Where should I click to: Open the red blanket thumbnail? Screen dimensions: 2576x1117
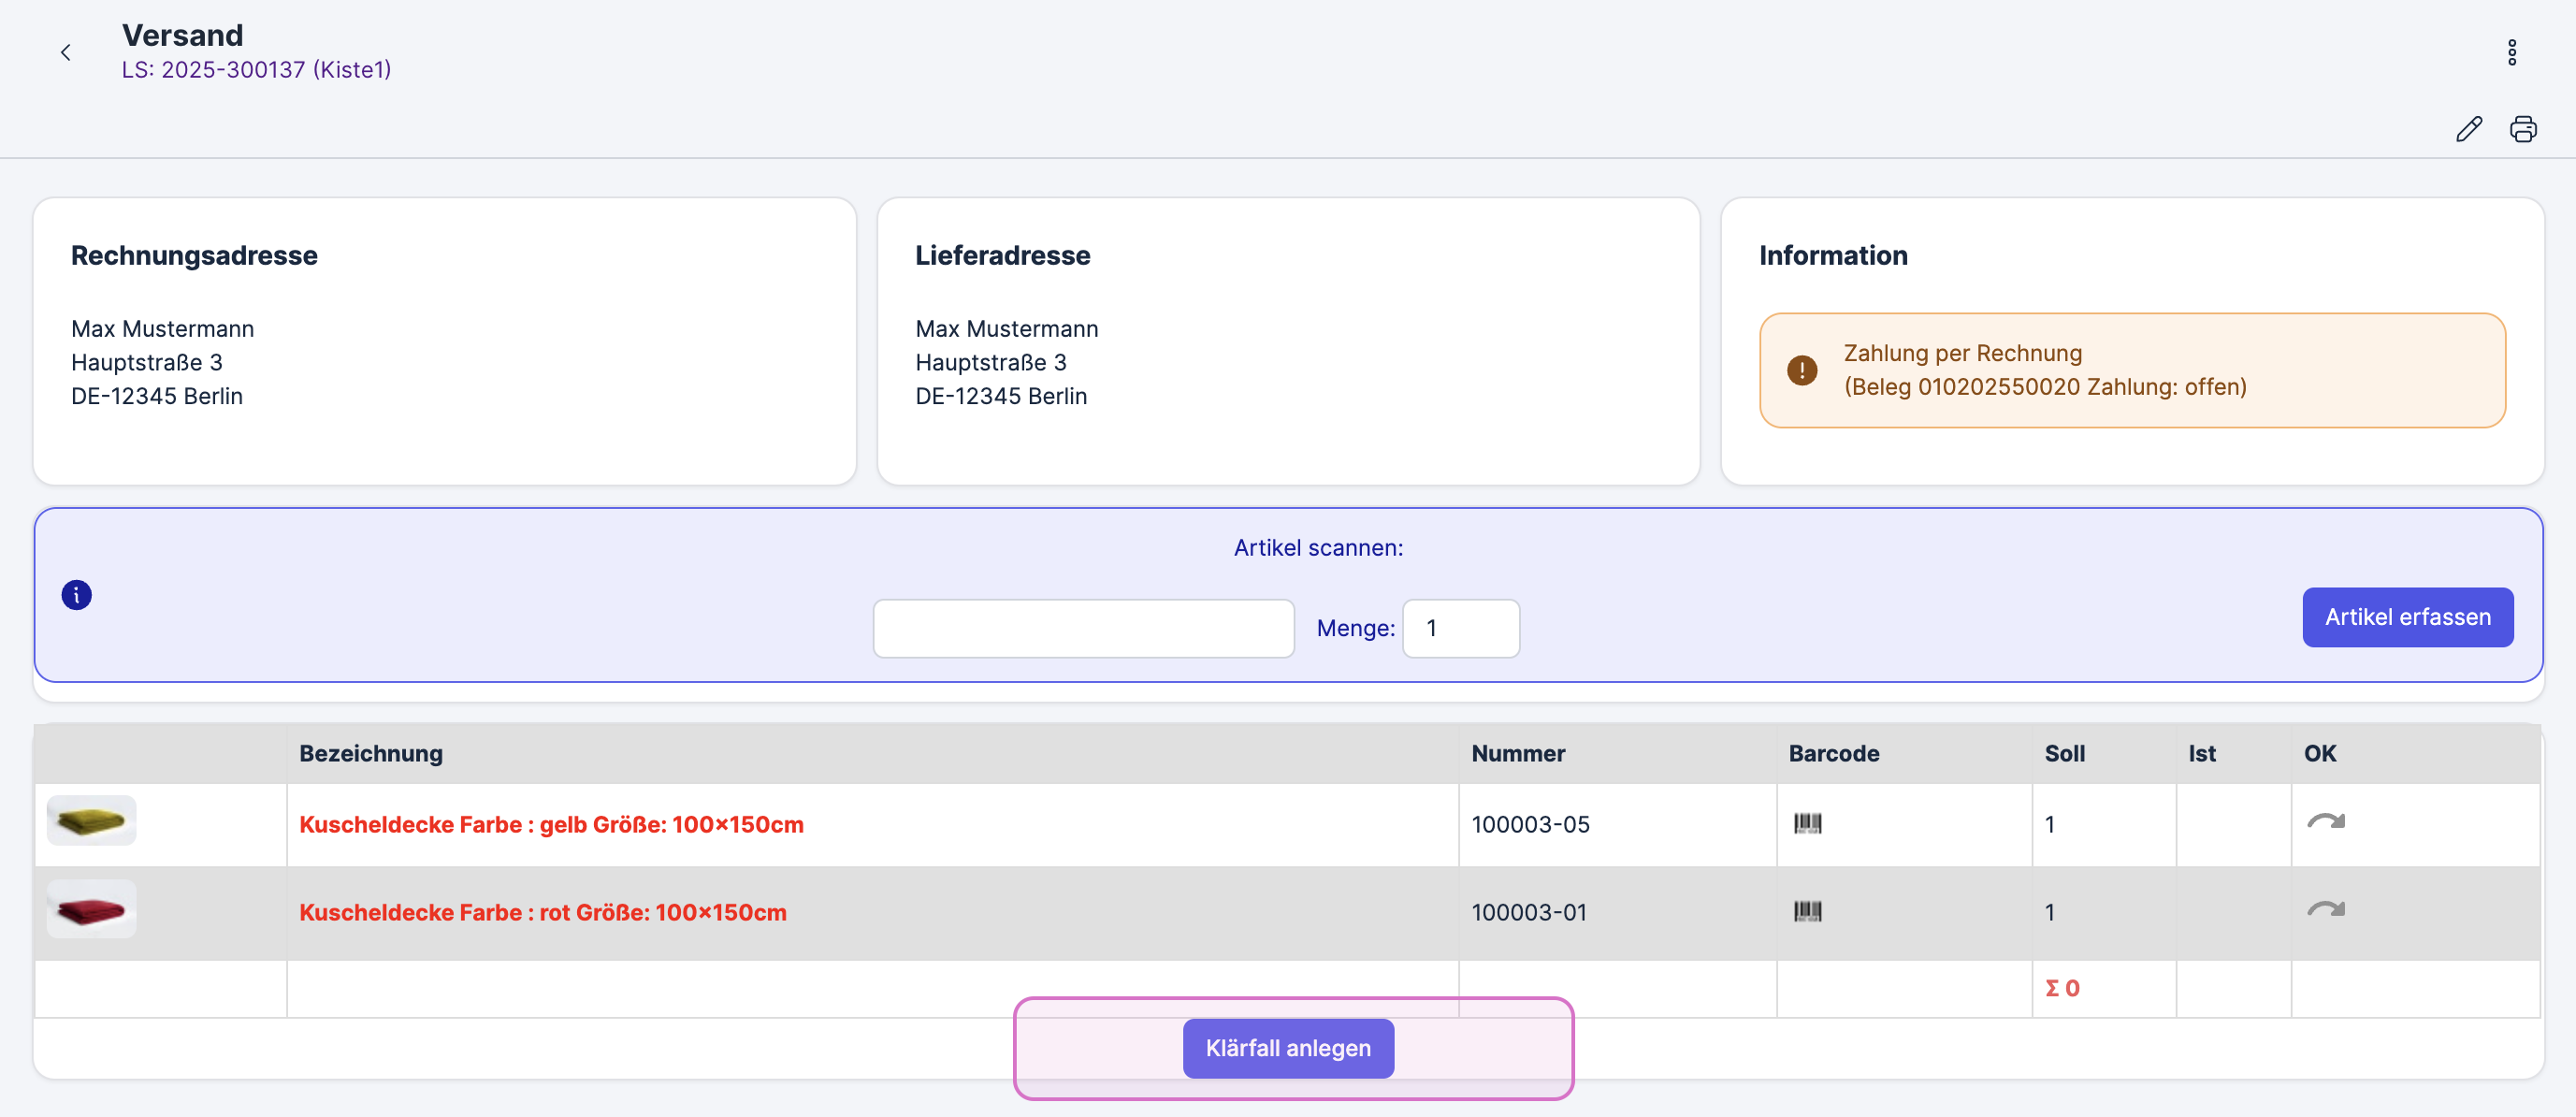pos(91,909)
